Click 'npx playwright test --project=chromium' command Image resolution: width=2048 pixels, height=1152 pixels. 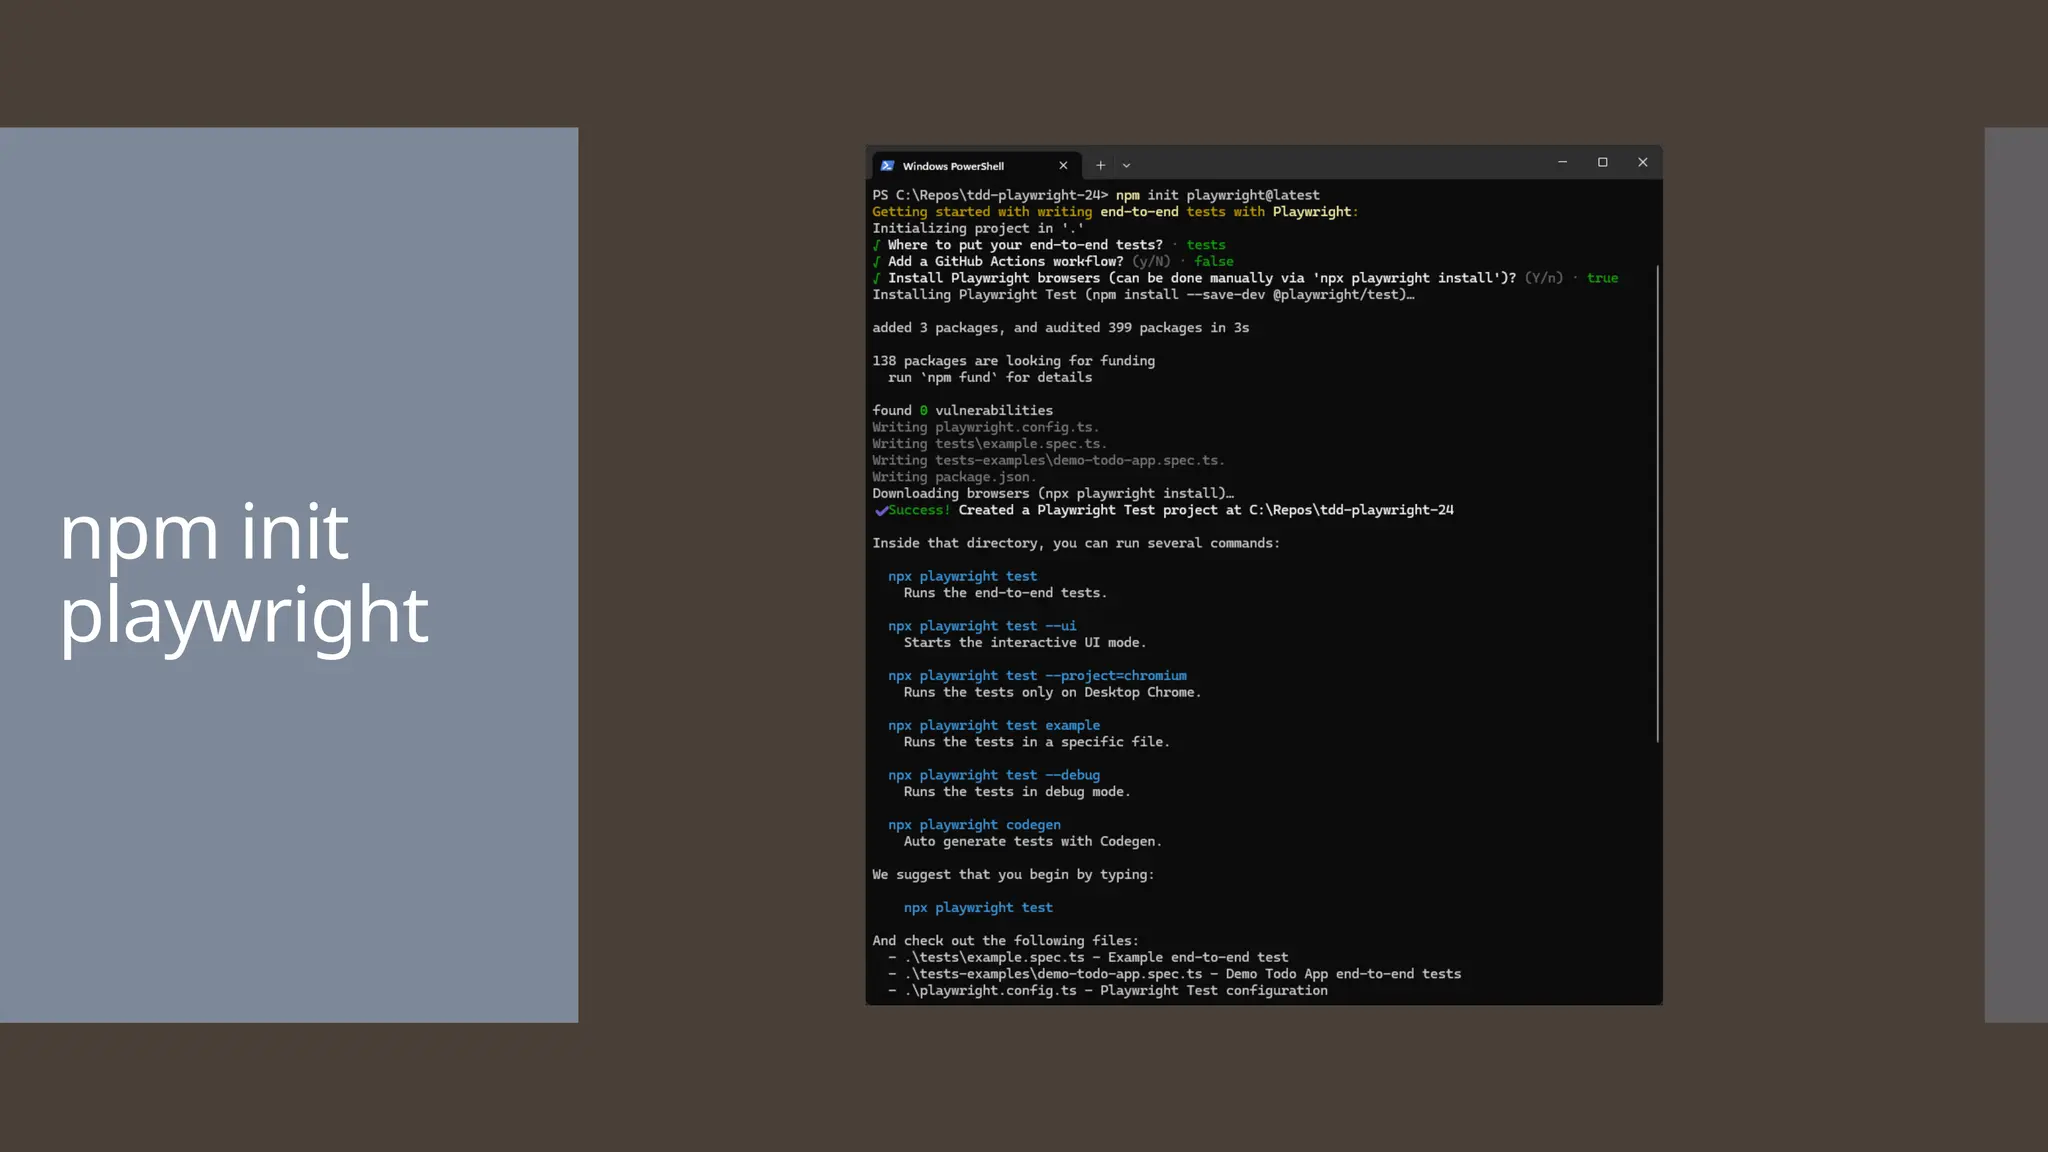point(1036,676)
